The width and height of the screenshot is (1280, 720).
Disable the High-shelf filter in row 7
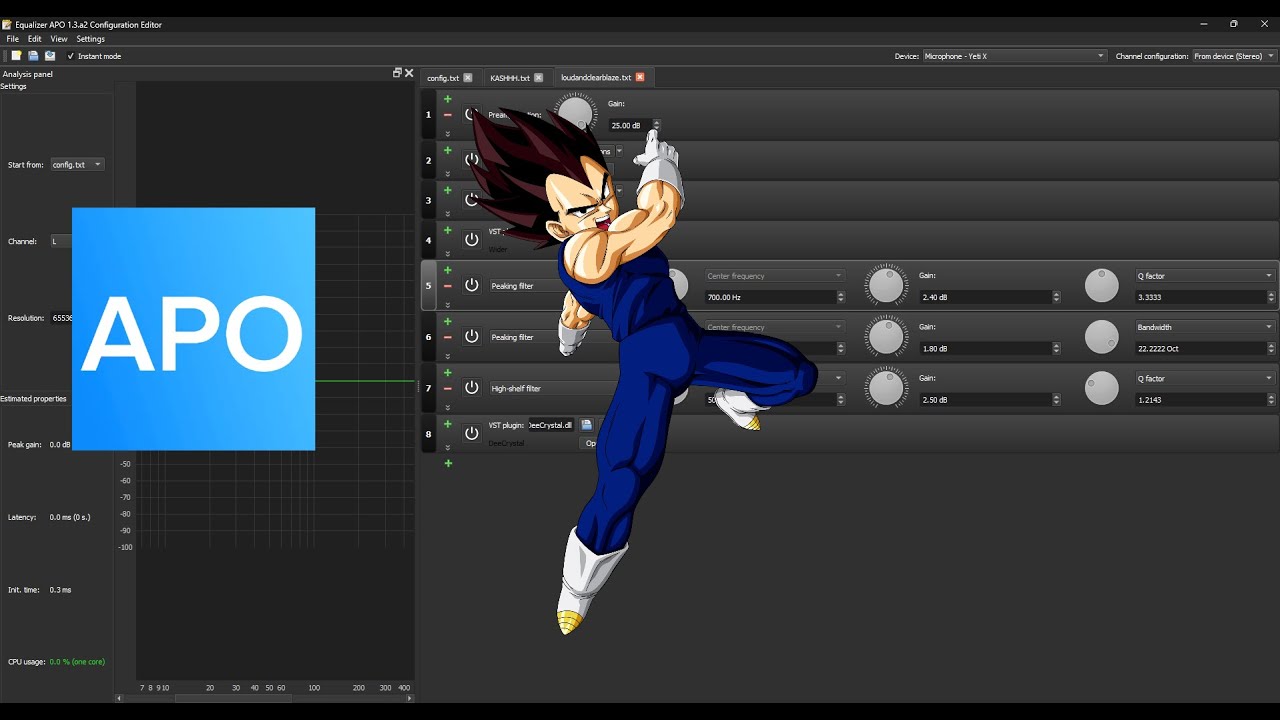472,388
